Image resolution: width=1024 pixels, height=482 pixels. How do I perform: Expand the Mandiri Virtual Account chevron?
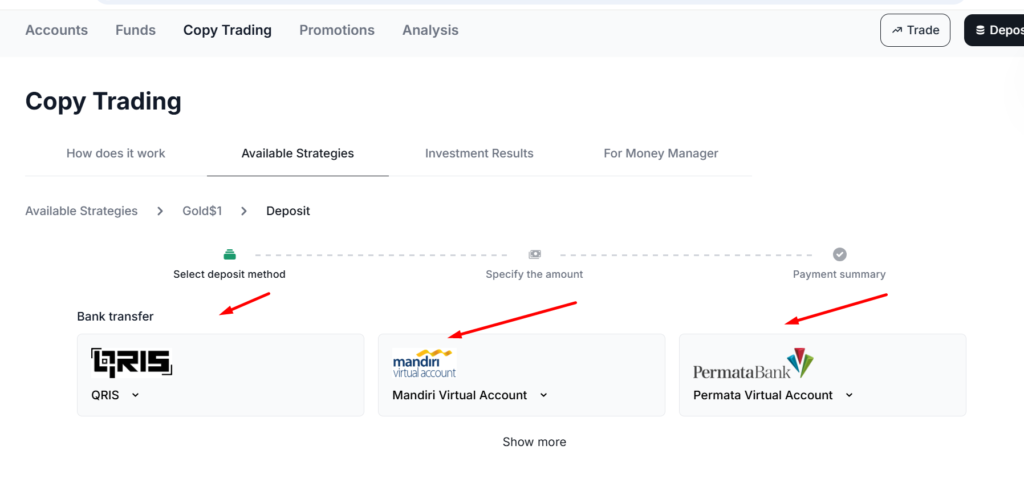click(x=544, y=395)
